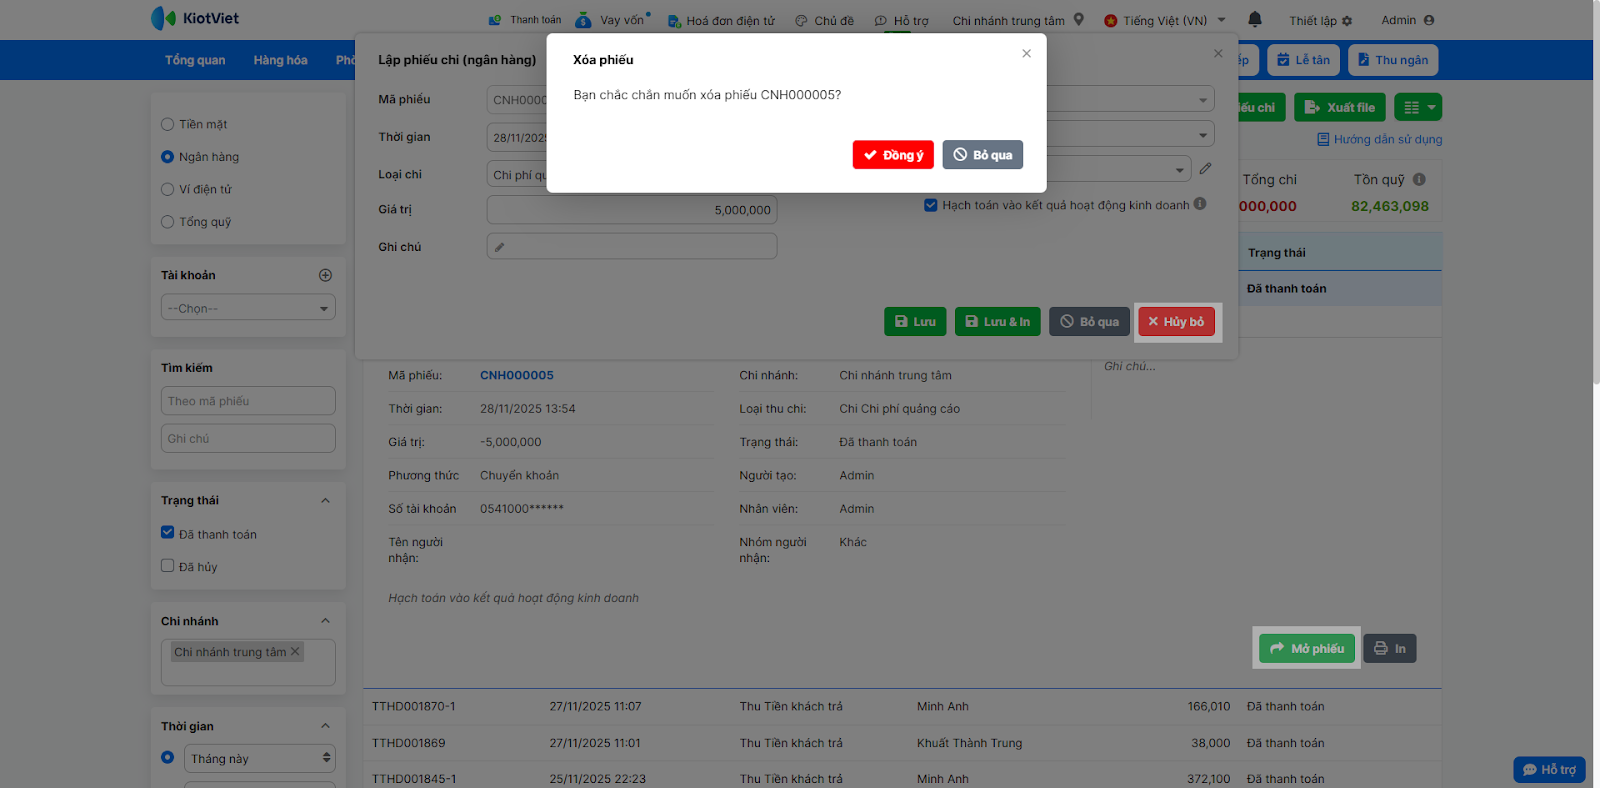1600x788 pixels.
Task: Select the Ví điện tử radio option
Action: coord(168,190)
